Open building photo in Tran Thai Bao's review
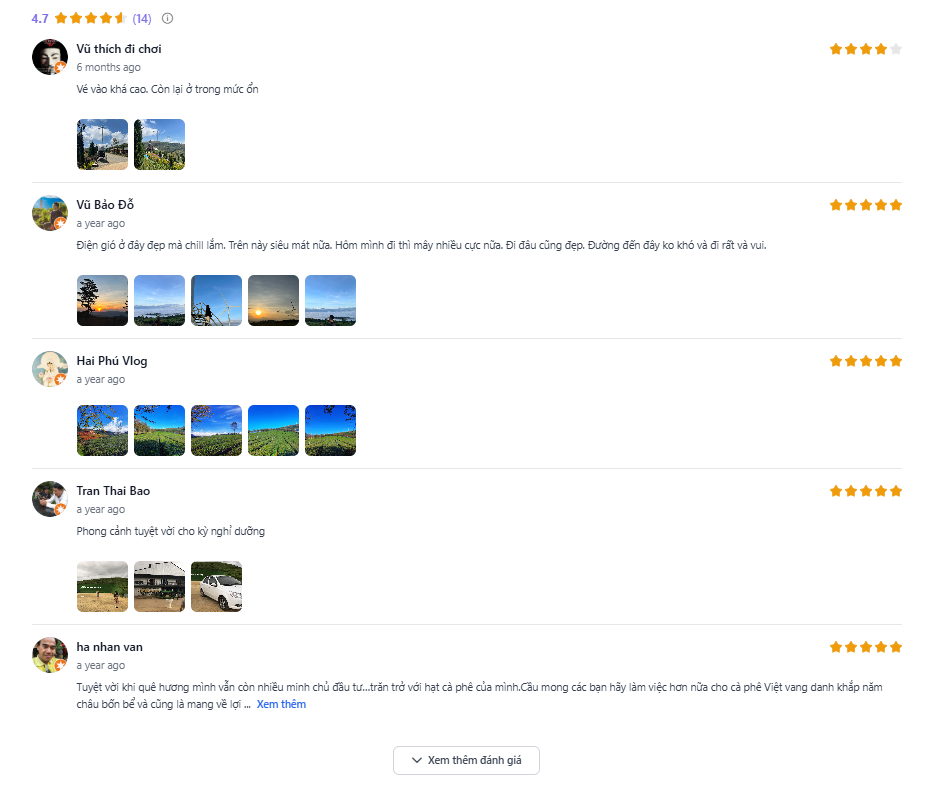 (x=159, y=587)
